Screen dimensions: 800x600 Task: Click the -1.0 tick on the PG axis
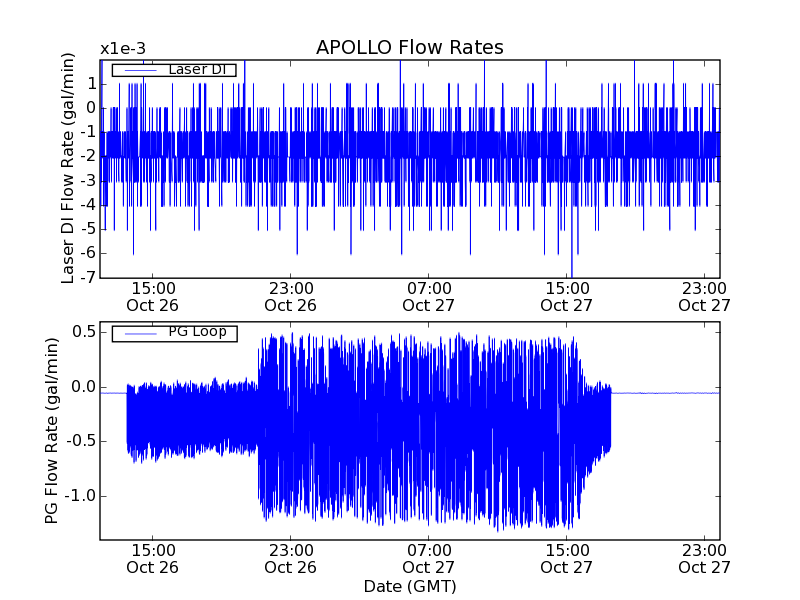click(x=80, y=496)
